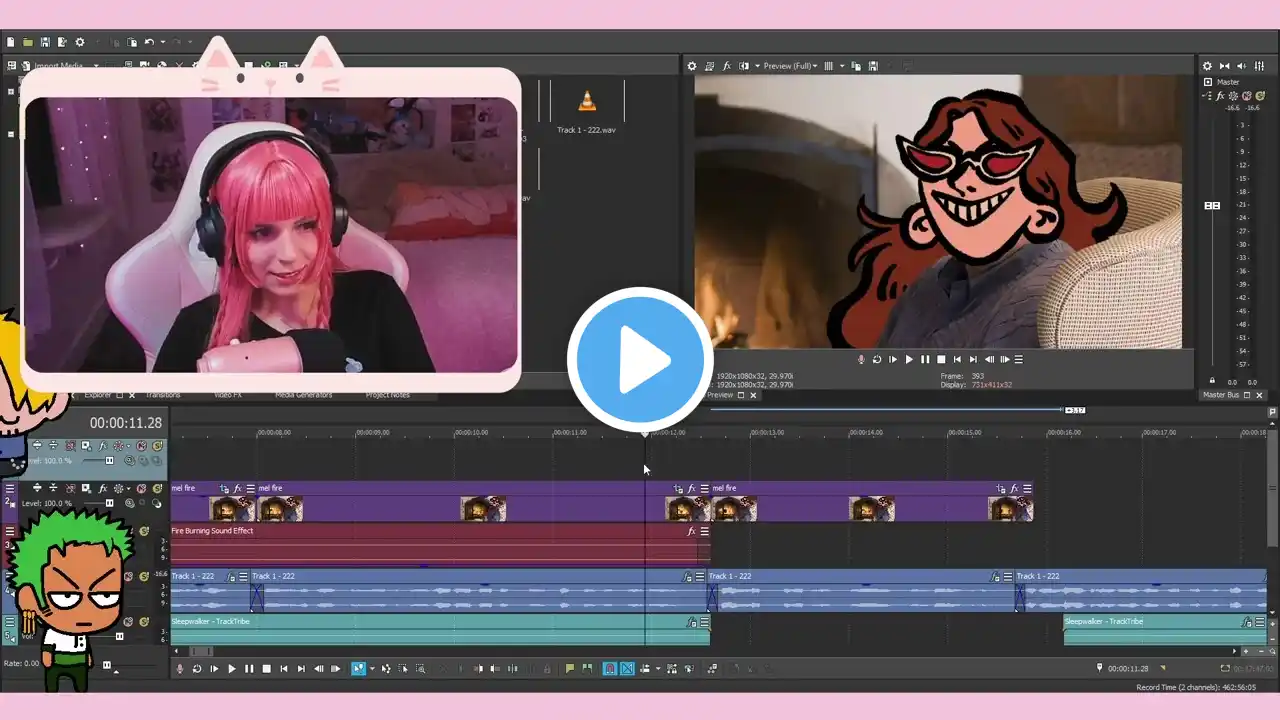
Task: Open Project Properties gear in main toolbar
Action: [x=80, y=42]
